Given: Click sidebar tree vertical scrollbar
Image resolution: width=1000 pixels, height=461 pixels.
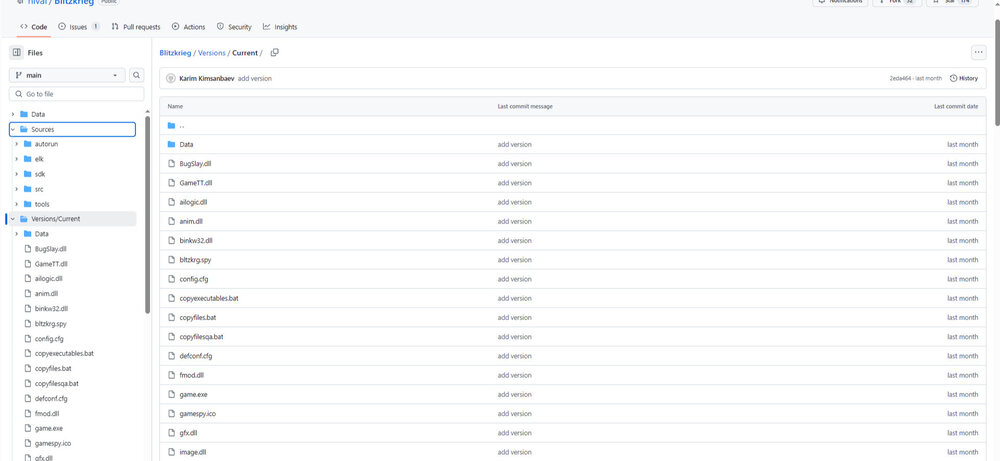Looking at the screenshot, I should pyautogui.click(x=148, y=215).
